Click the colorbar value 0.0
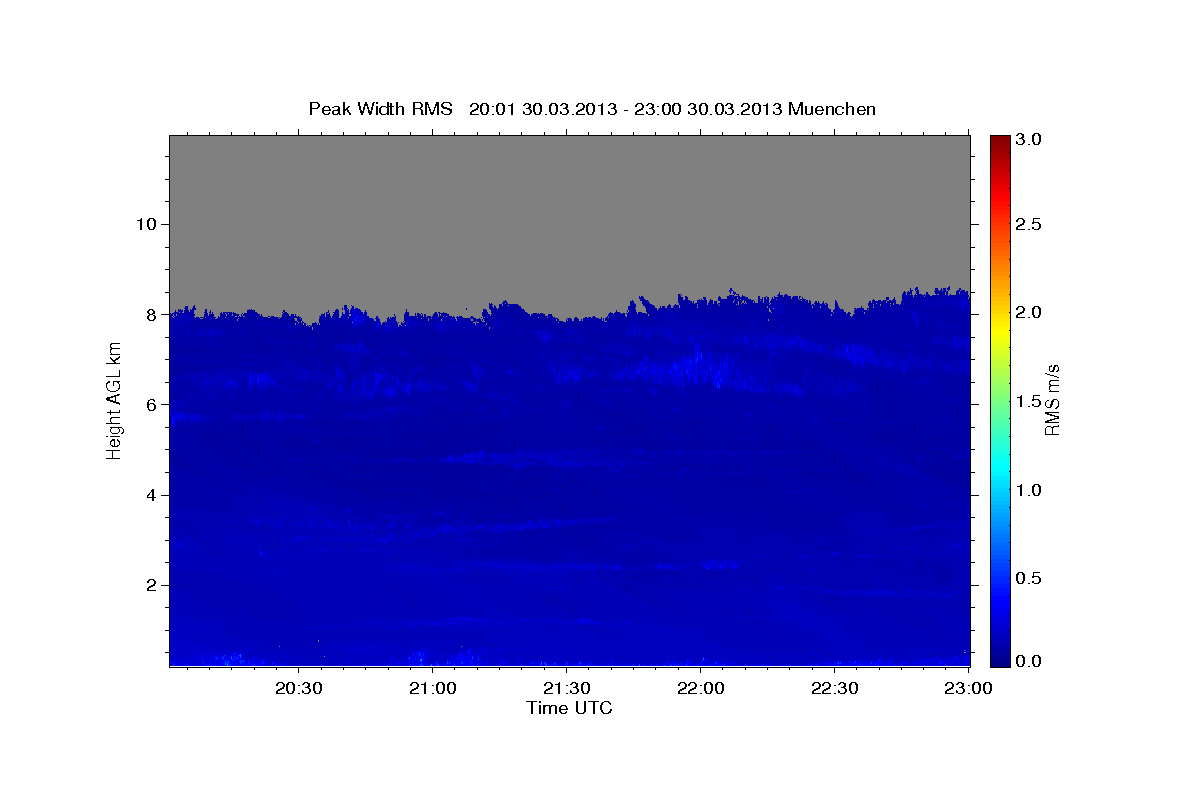Image resolution: width=1200 pixels, height=800 pixels. coord(1028,661)
